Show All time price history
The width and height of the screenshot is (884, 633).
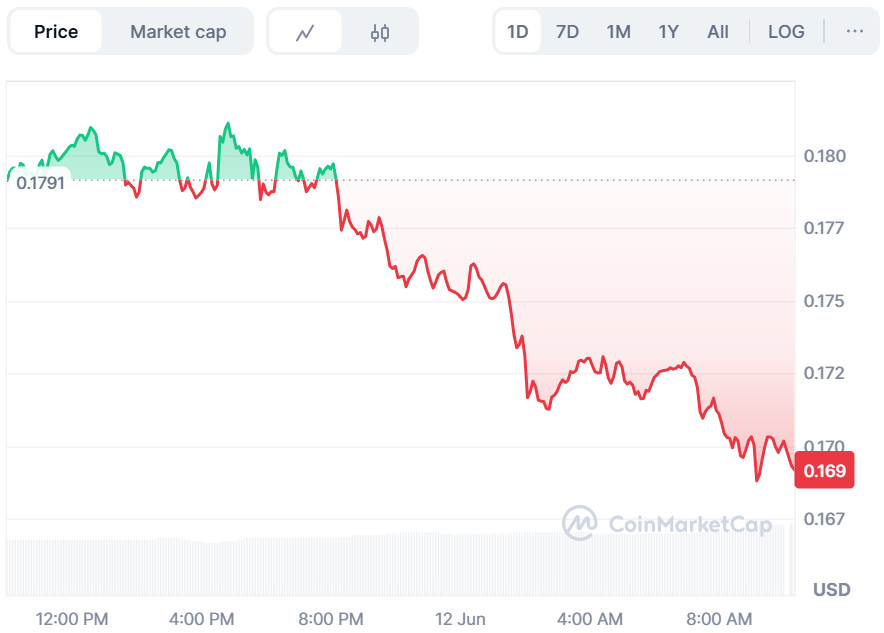click(x=718, y=31)
